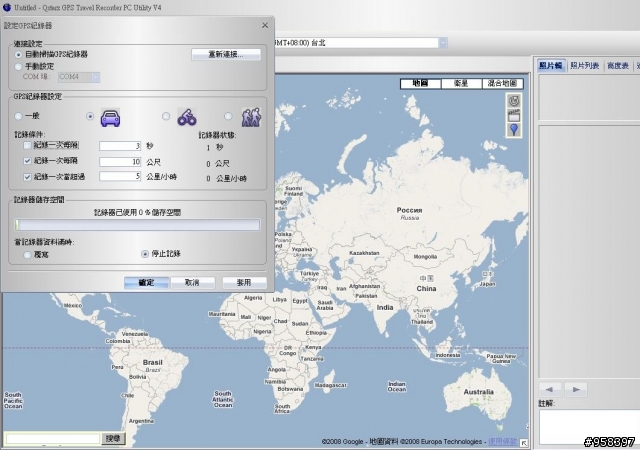The height and width of the screenshot is (450, 640).
Task: Click the 套用 apply button
Action: (244, 283)
